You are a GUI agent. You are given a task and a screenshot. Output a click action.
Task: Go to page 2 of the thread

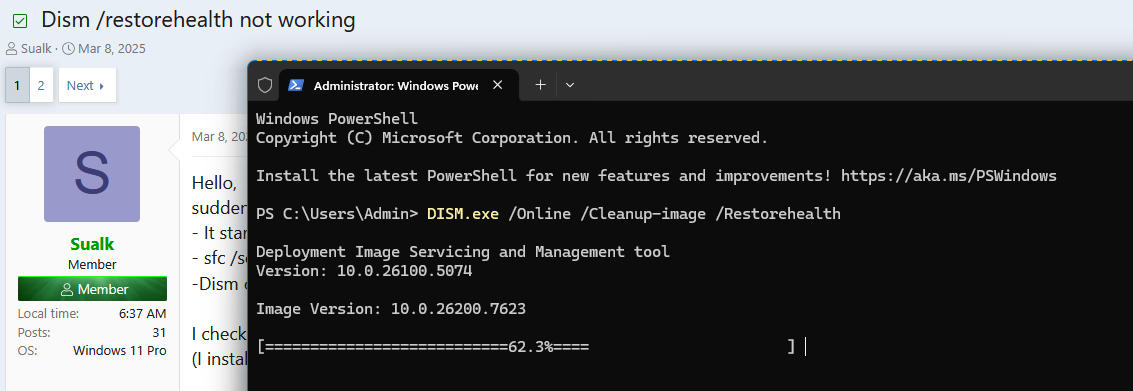[x=41, y=85]
